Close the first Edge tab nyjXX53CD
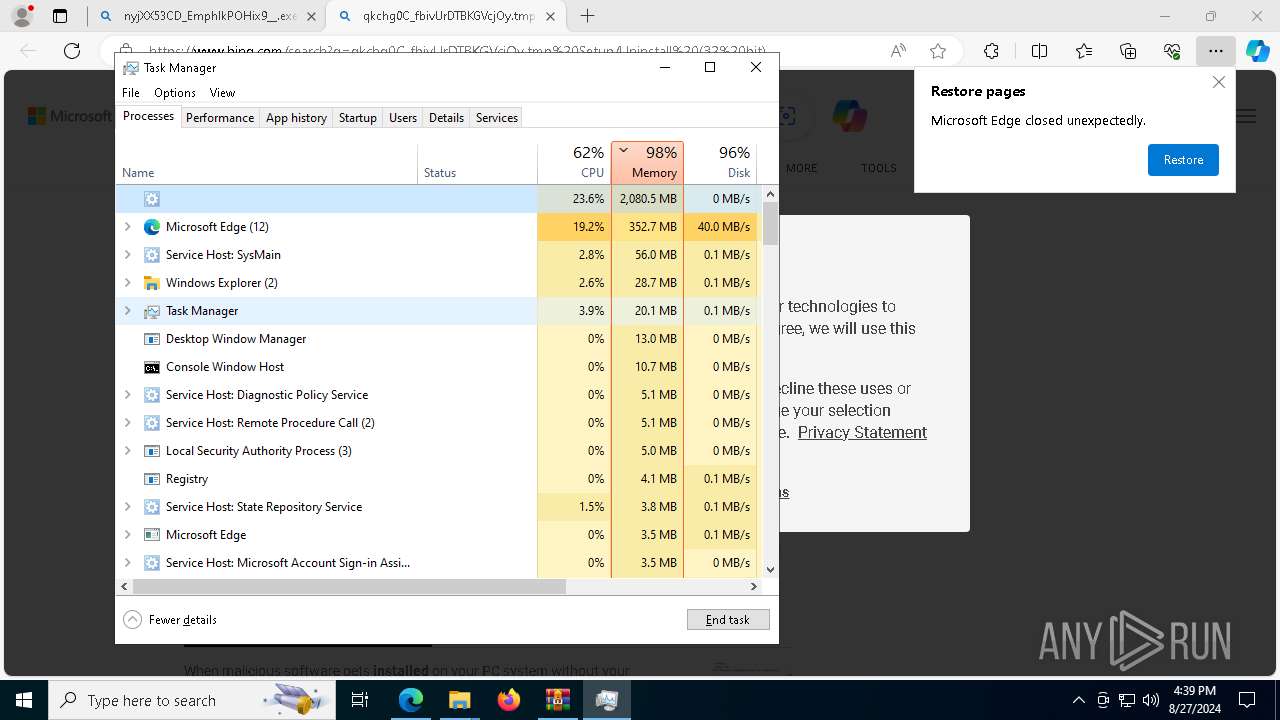This screenshot has height=720, width=1280. click(311, 16)
